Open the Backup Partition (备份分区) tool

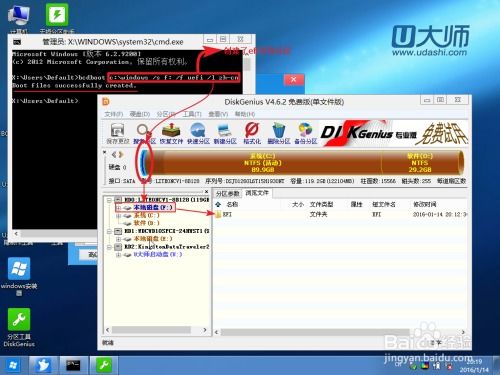click(x=306, y=133)
